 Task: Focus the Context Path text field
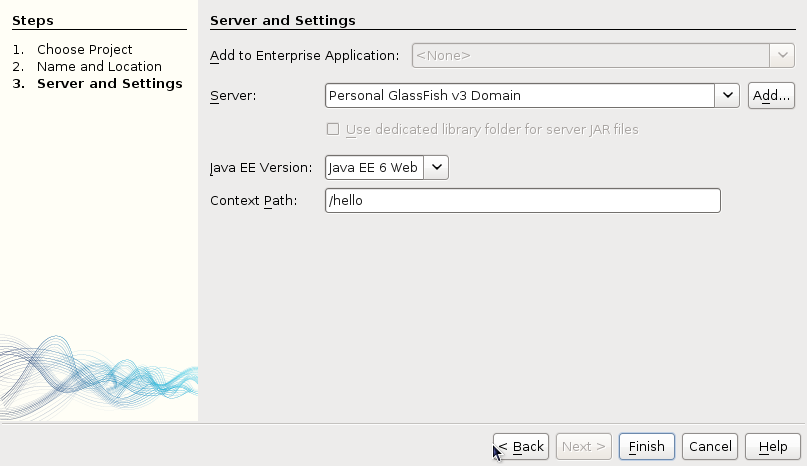point(523,200)
